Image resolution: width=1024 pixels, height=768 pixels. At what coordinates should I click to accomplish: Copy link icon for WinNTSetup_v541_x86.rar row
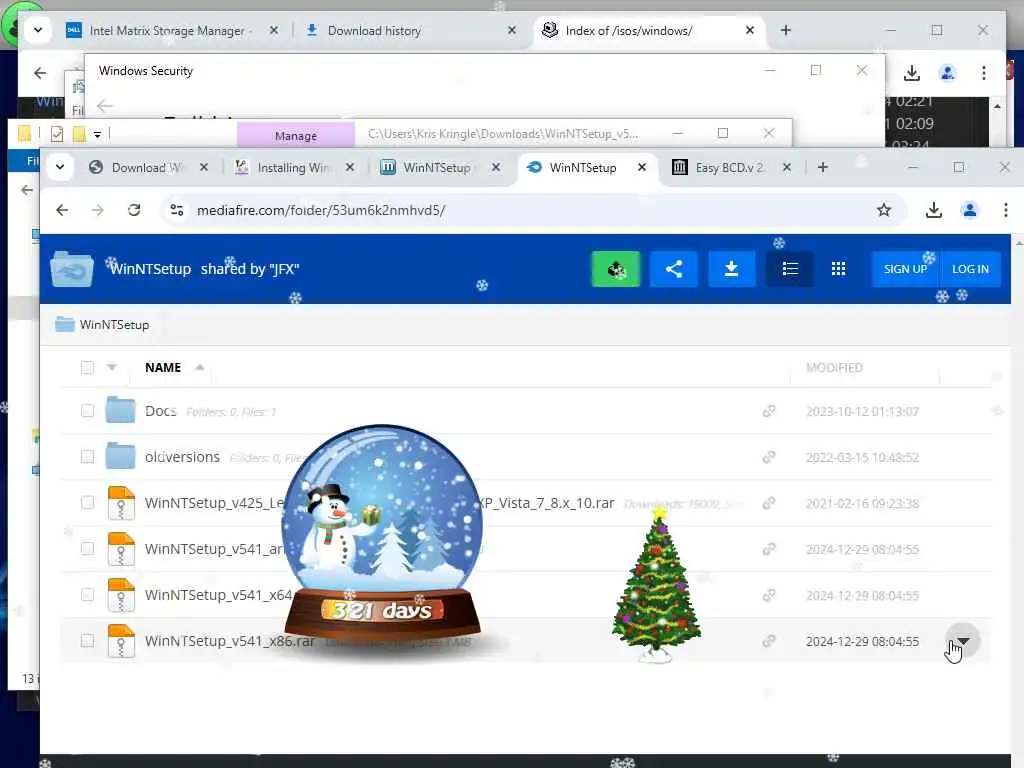pyautogui.click(x=769, y=641)
